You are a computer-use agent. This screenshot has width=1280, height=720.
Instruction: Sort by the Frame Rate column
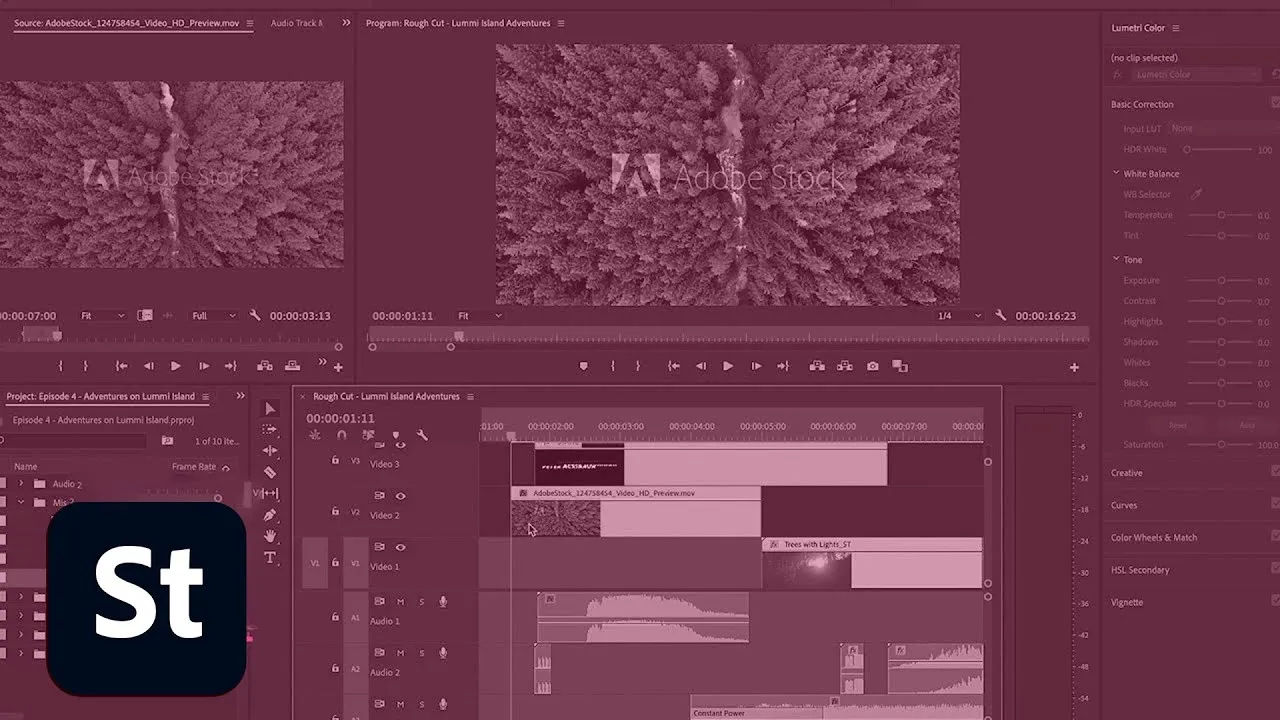tap(194, 467)
